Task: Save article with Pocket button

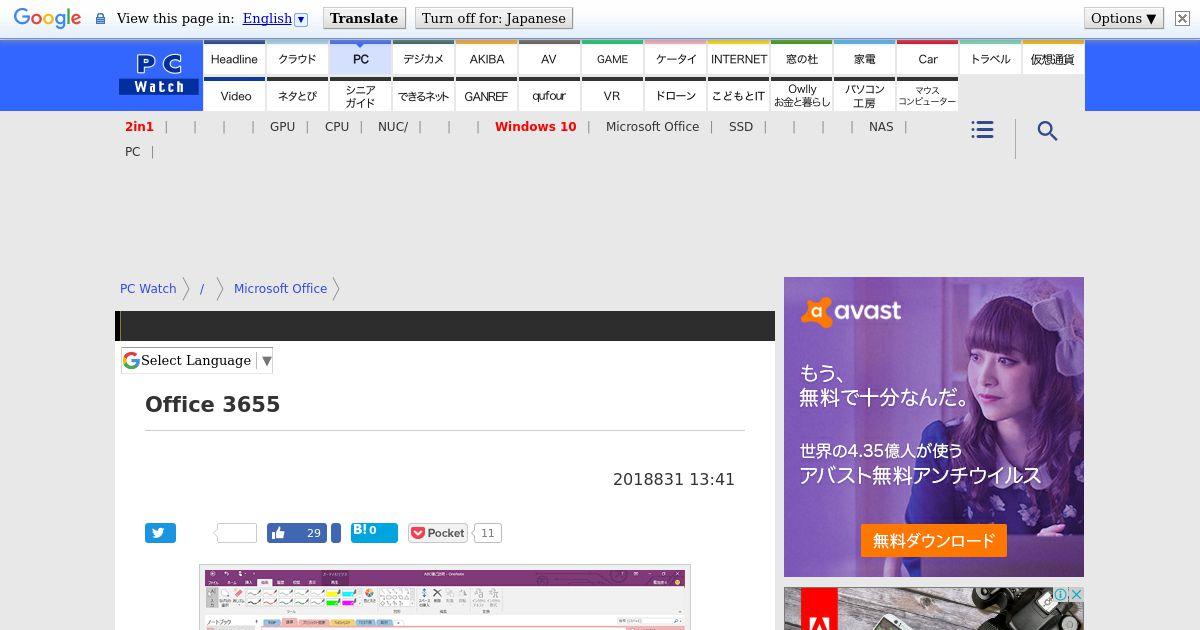Action: click(x=438, y=533)
